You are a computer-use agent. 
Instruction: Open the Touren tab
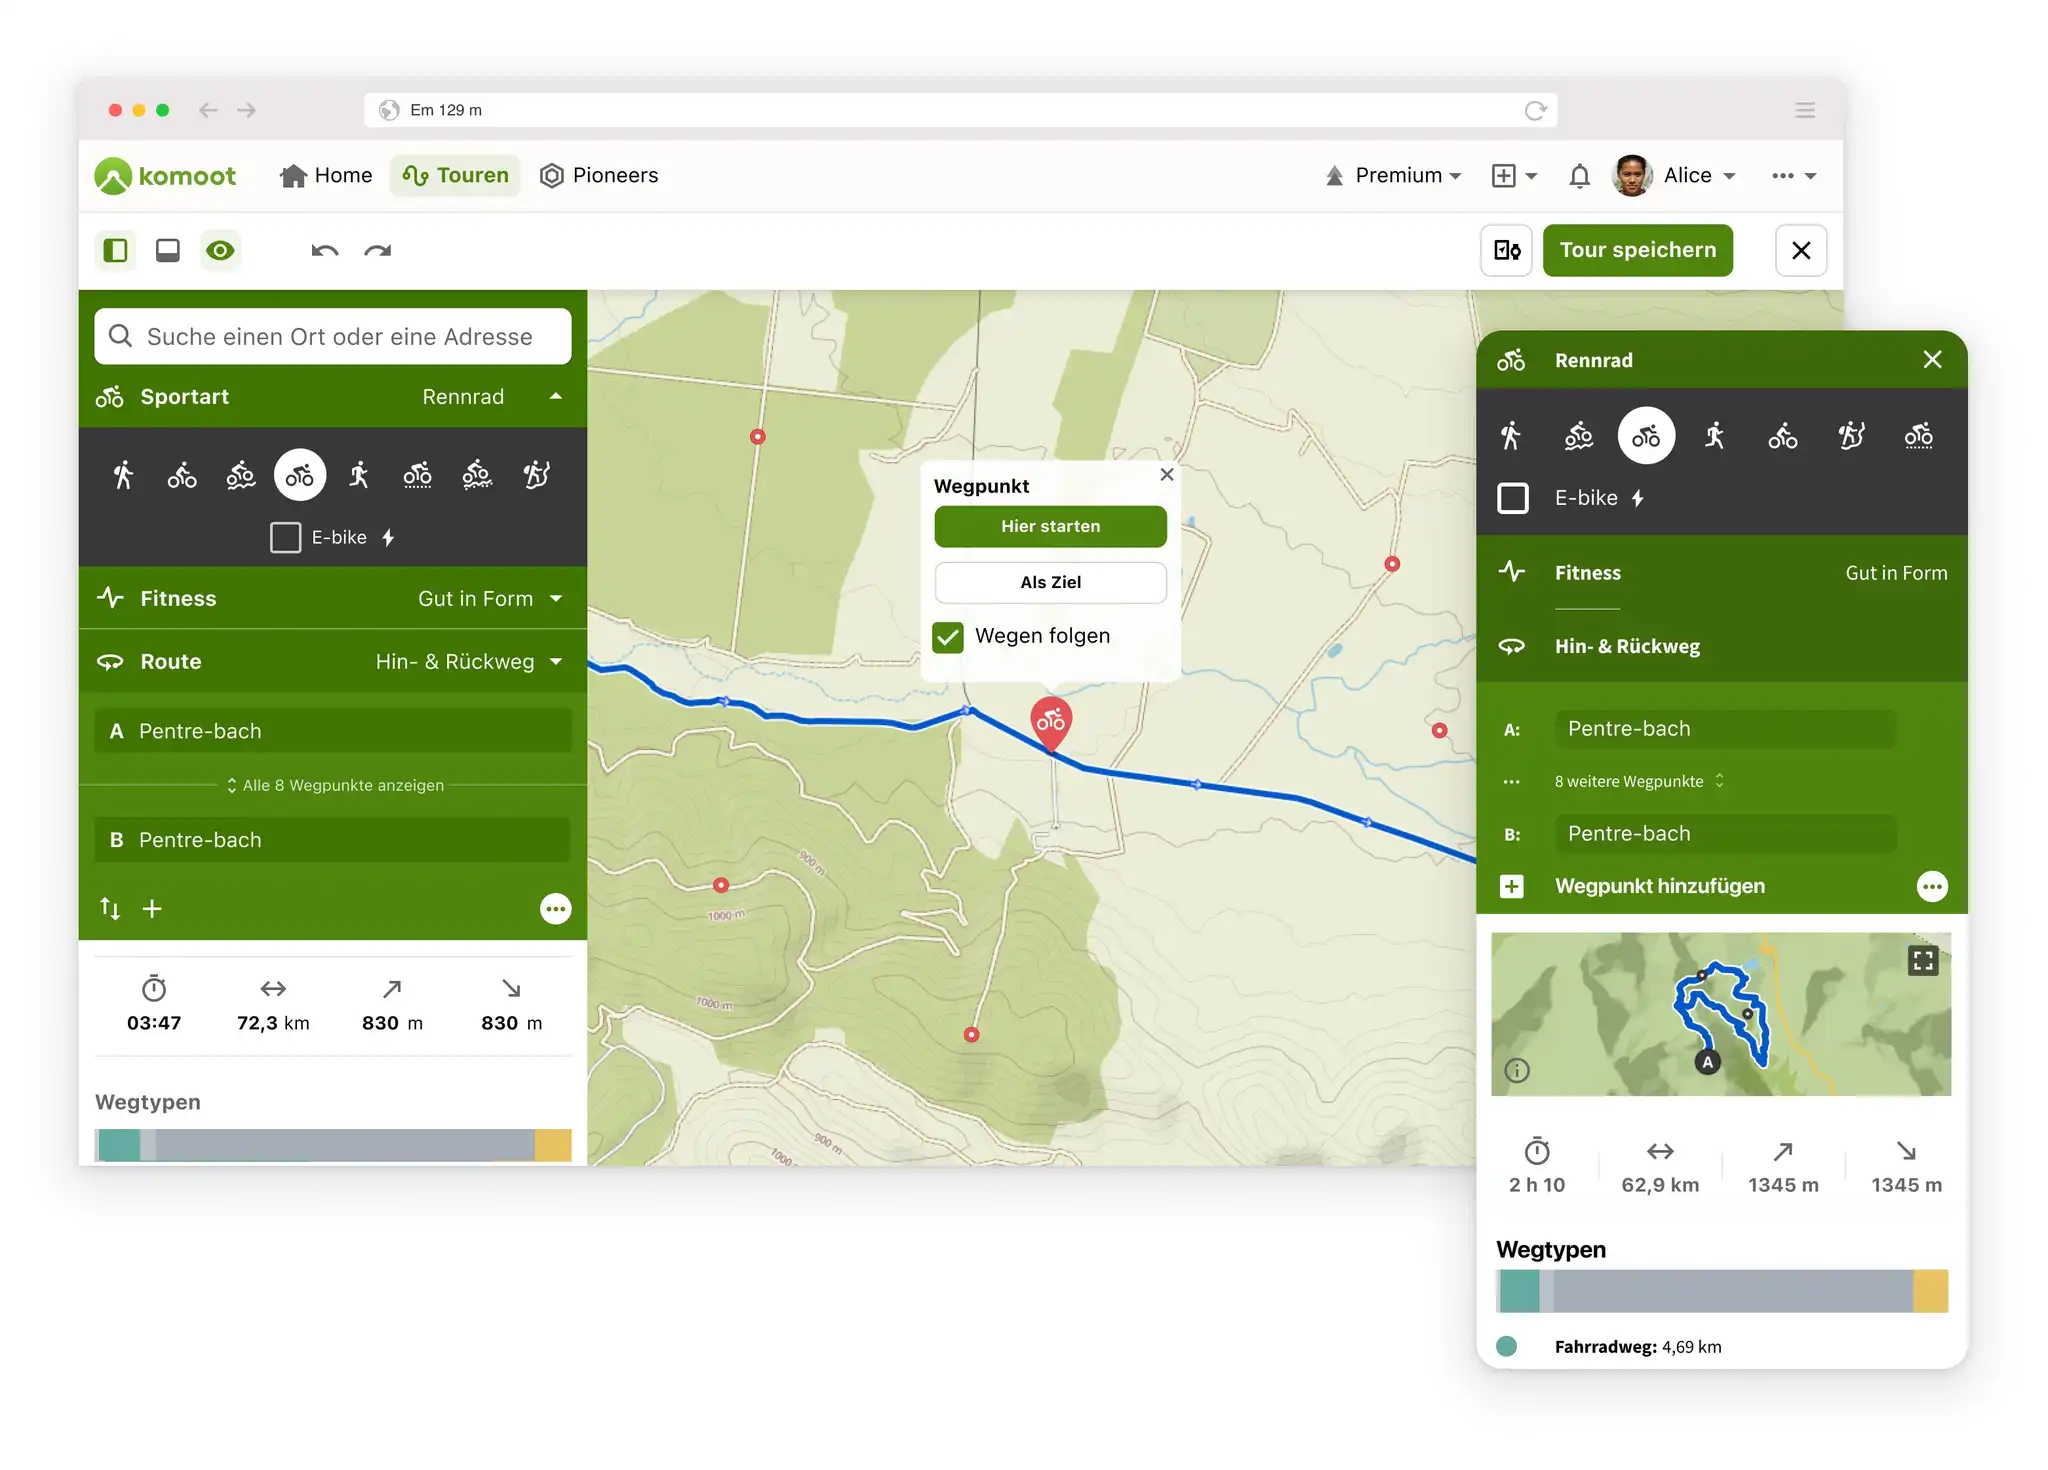point(456,176)
